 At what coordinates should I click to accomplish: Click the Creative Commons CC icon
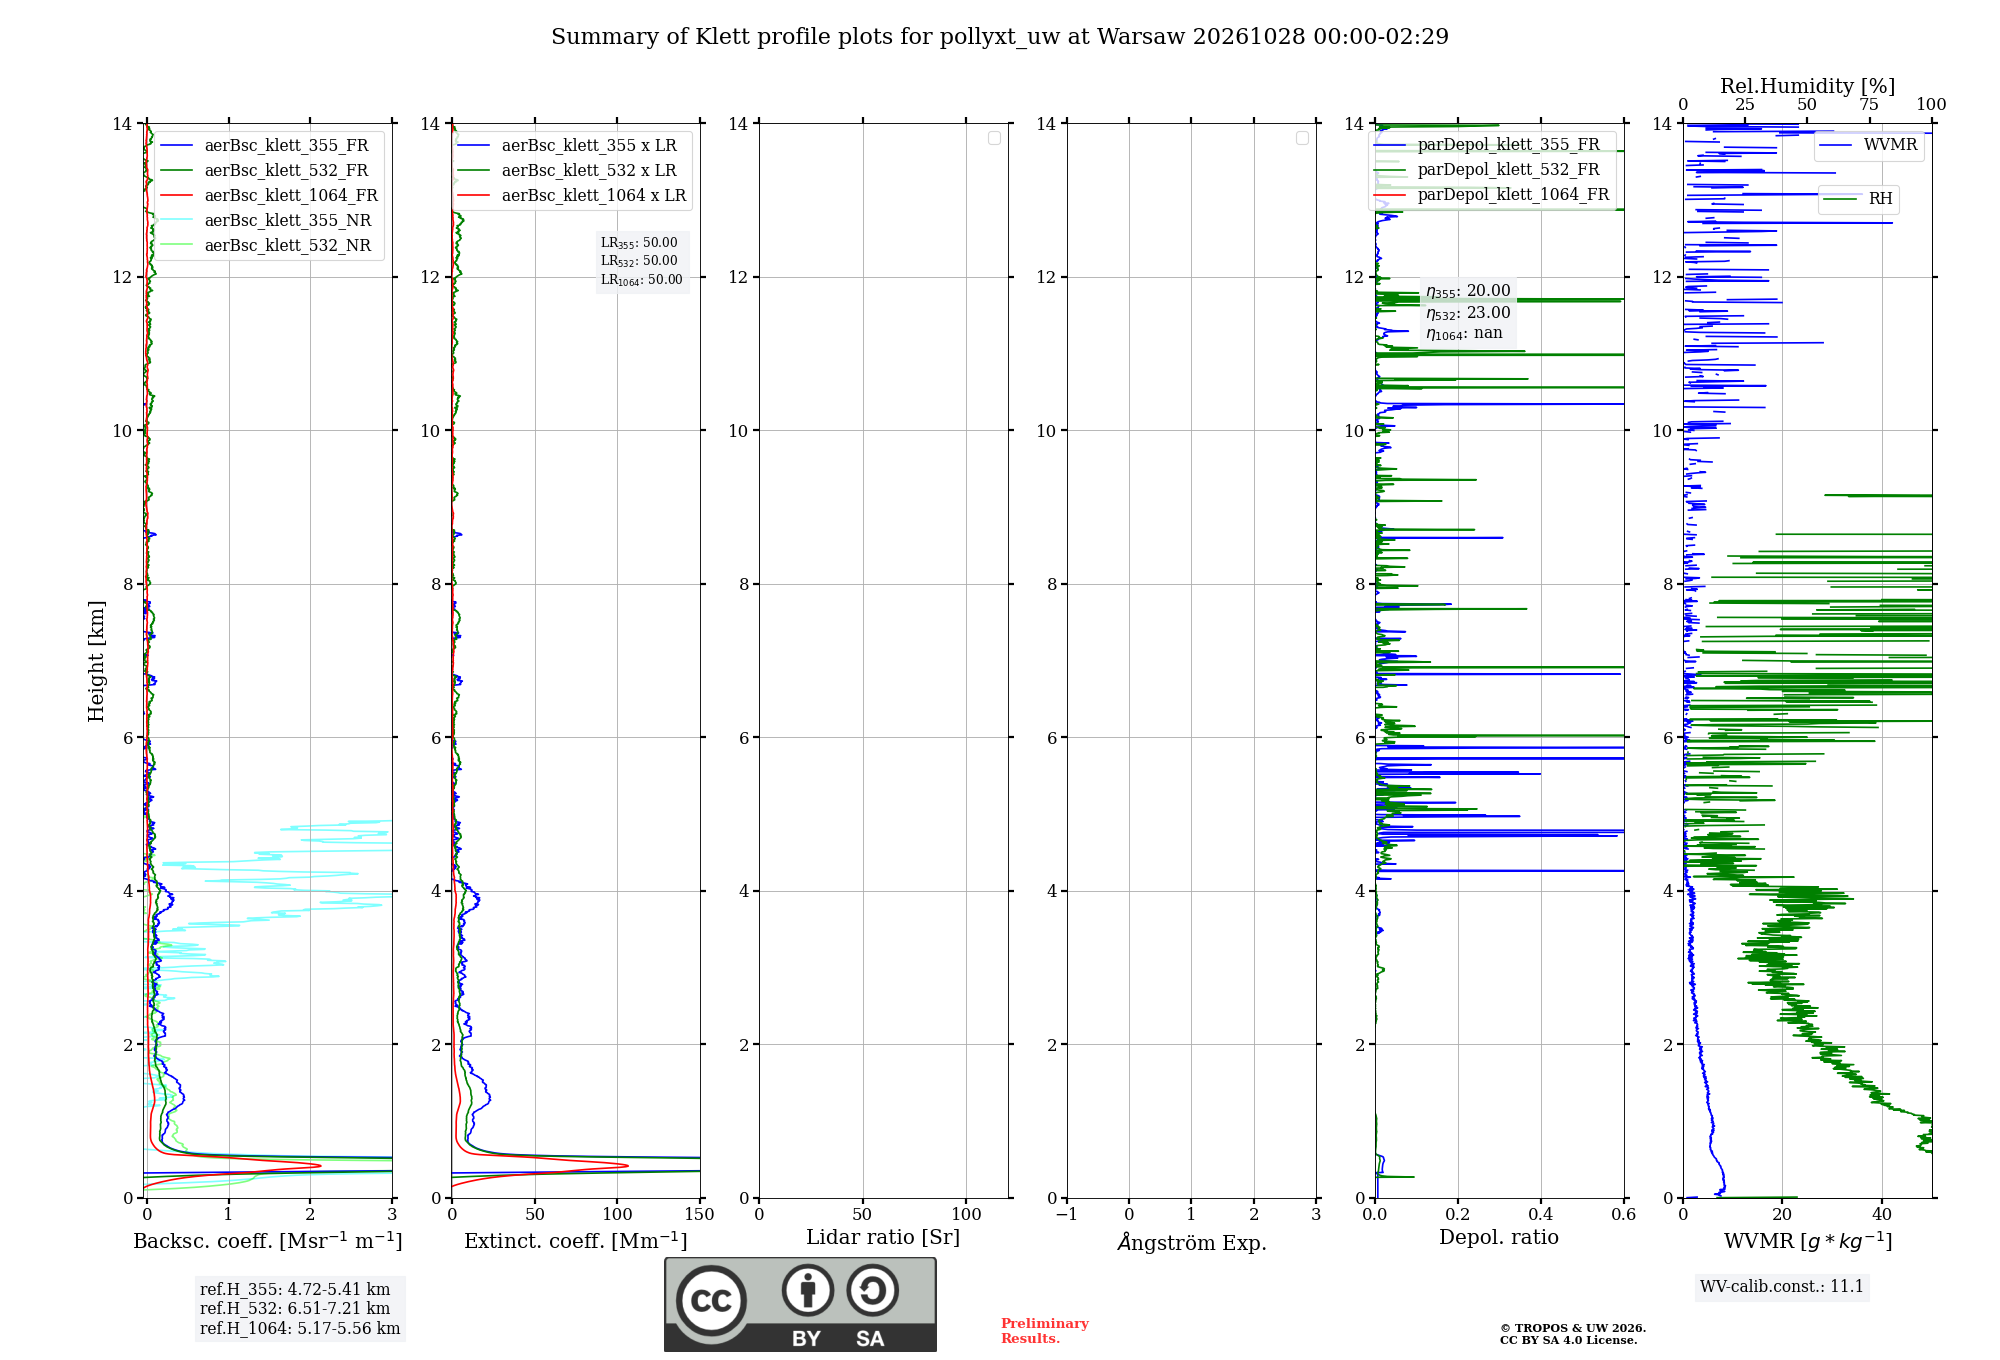711,1301
